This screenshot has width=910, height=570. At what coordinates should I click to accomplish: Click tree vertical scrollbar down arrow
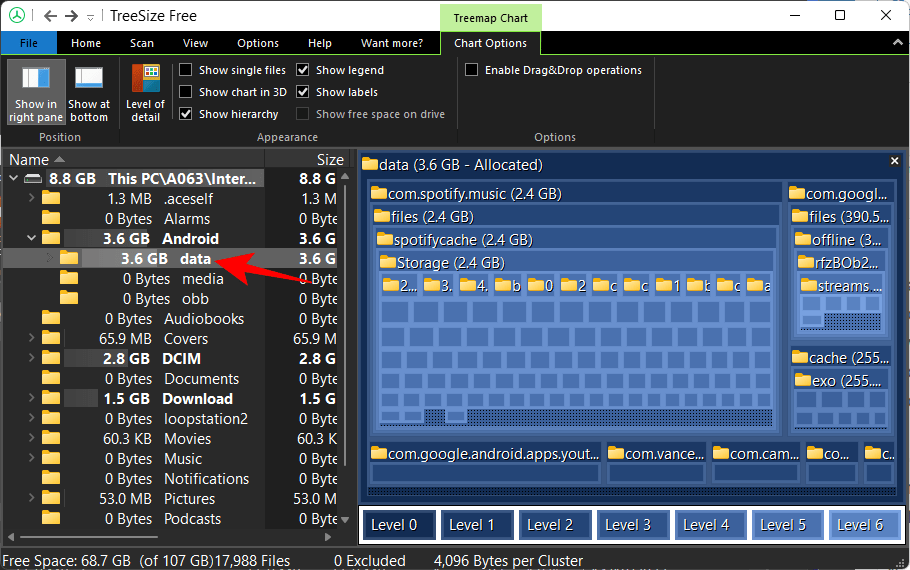coord(345,520)
